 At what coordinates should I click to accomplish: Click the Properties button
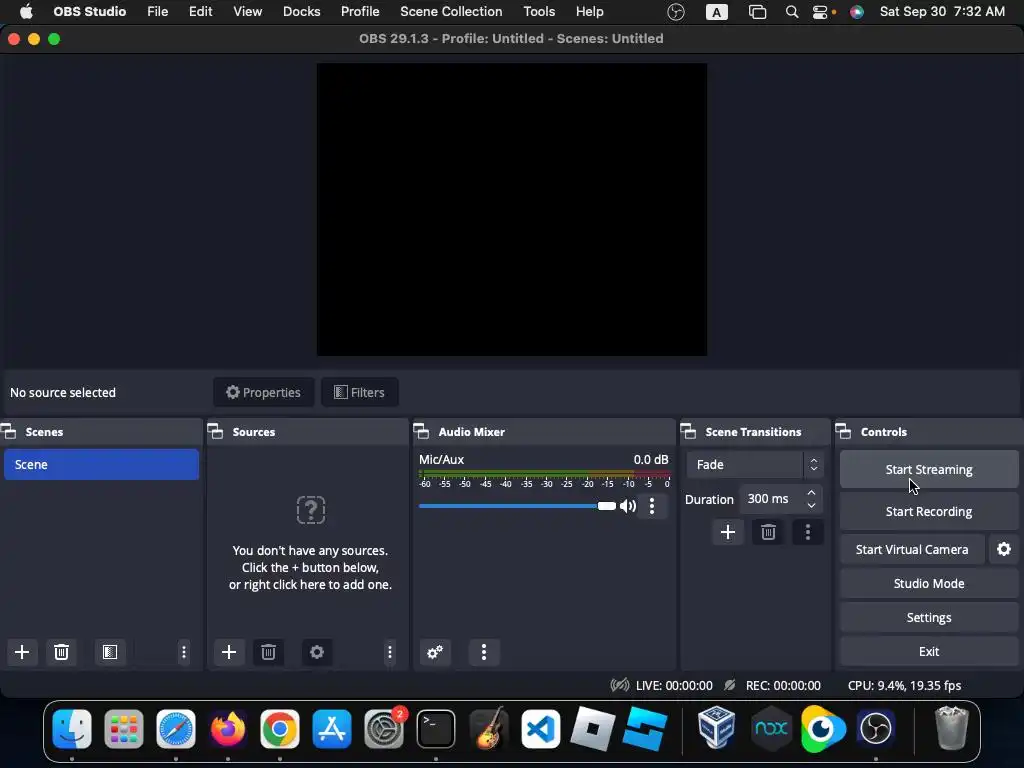263,392
